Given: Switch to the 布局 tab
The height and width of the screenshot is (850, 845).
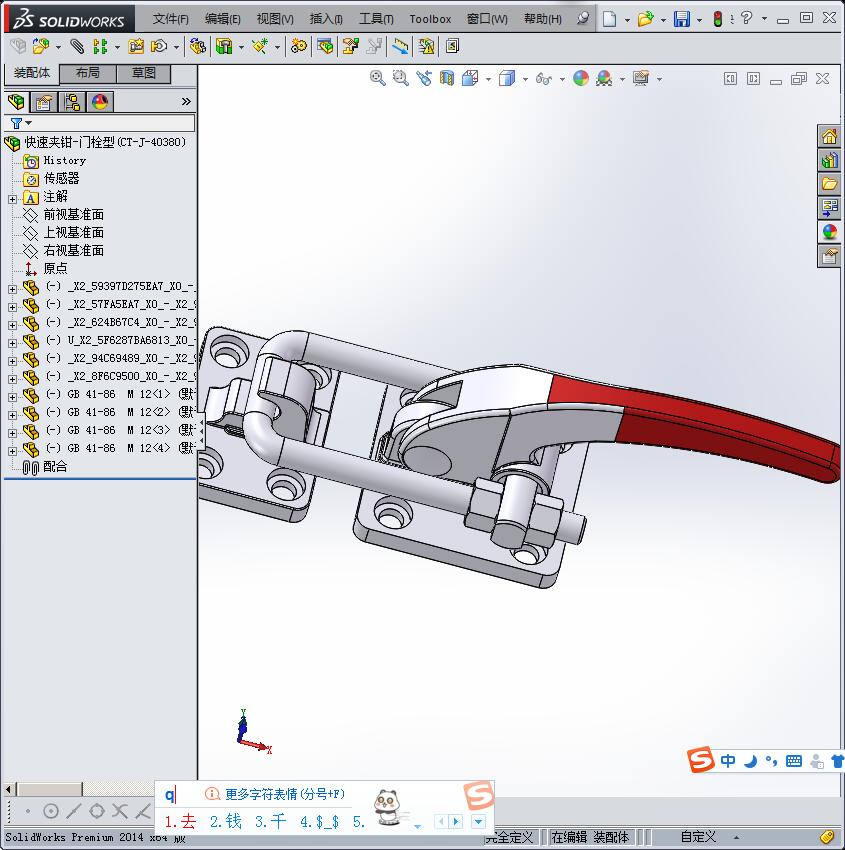Looking at the screenshot, I should pos(88,73).
